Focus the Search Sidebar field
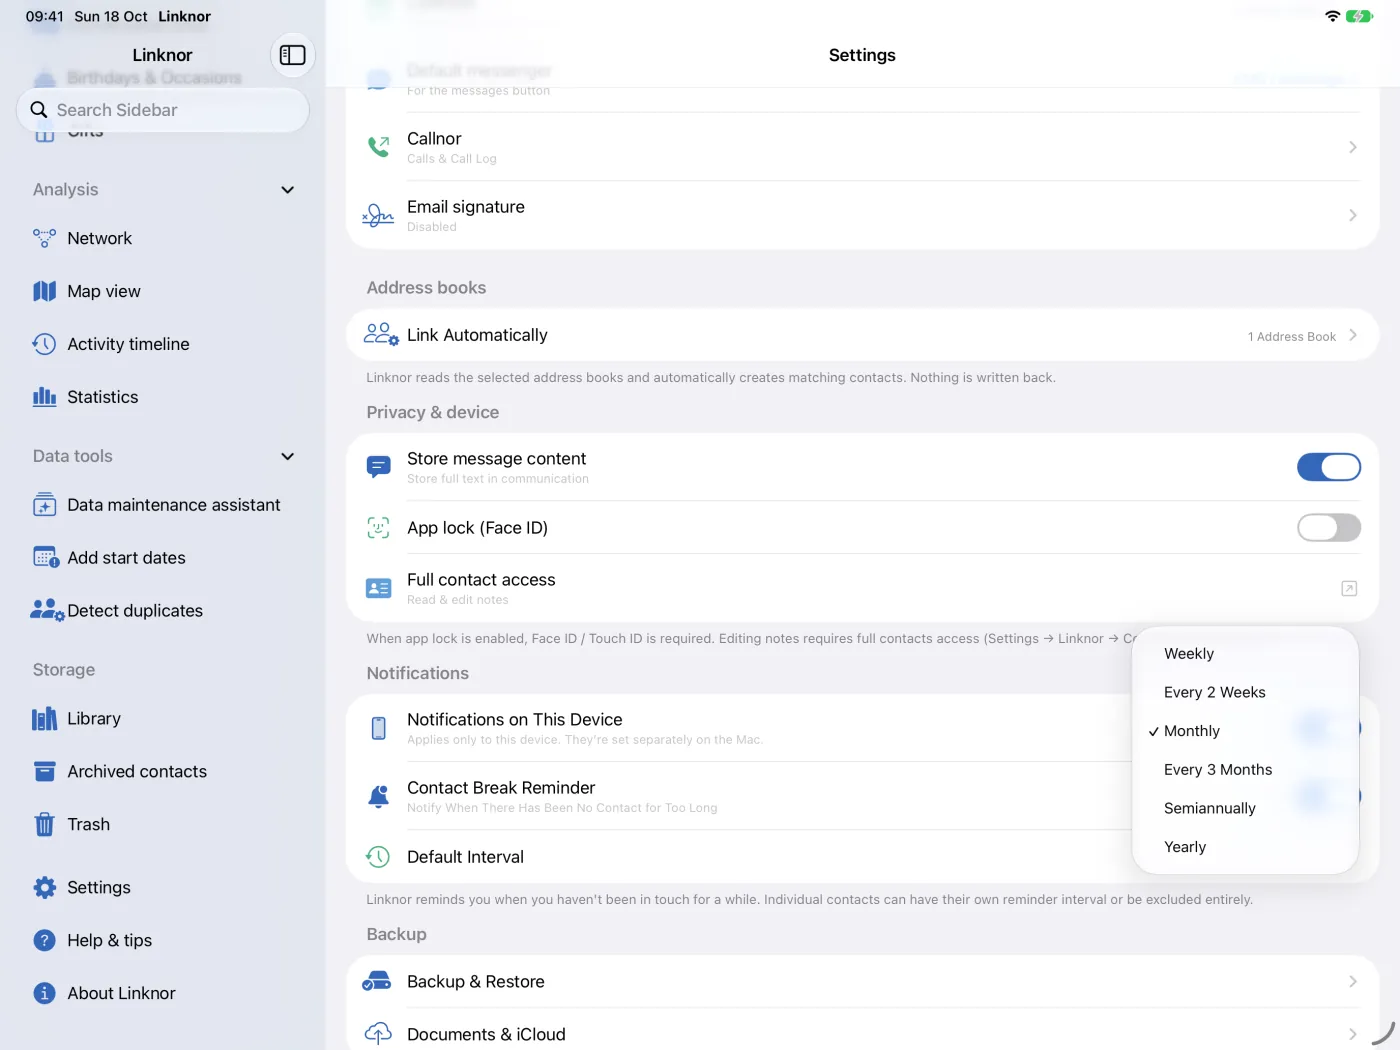The height and width of the screenshot is (1050, 1400). (x=163, y=110)
